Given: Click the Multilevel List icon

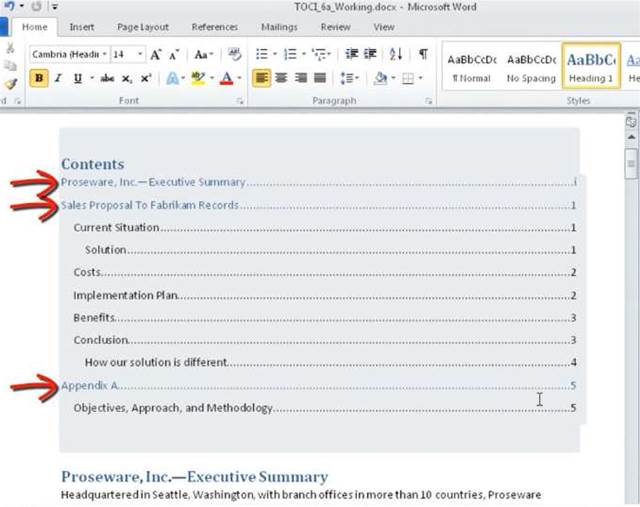Looking at the screenshot, I should pyautogui.click(x=319, y=54).
